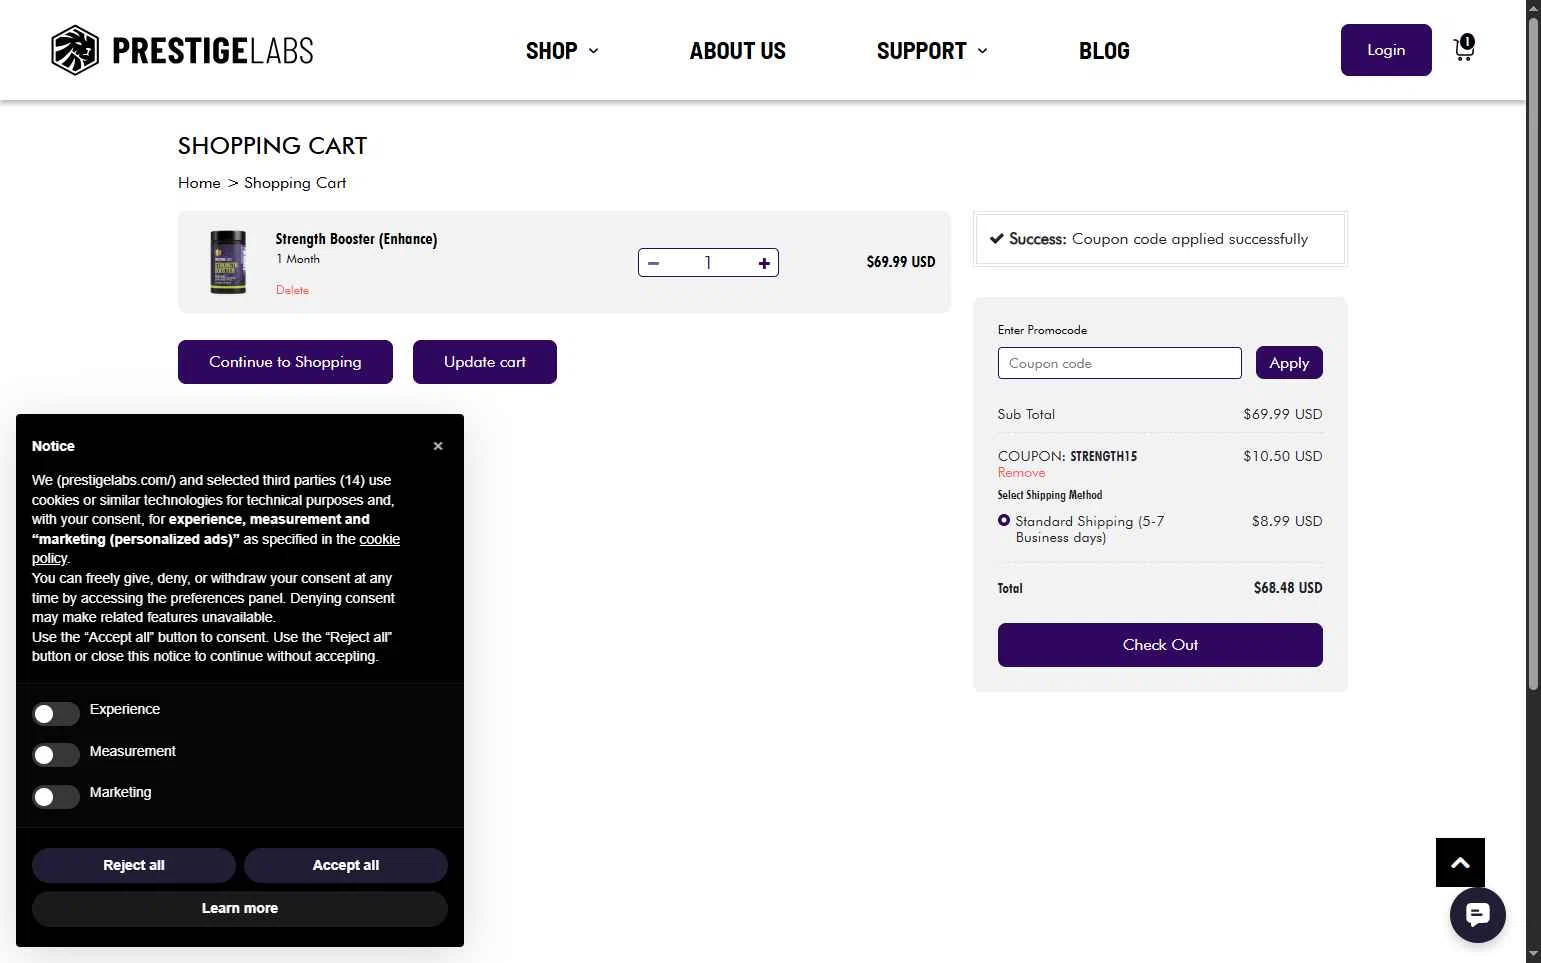Click the $10.50 USD coupon discount
The image size is (1541, 963).
coord(1282,456)
